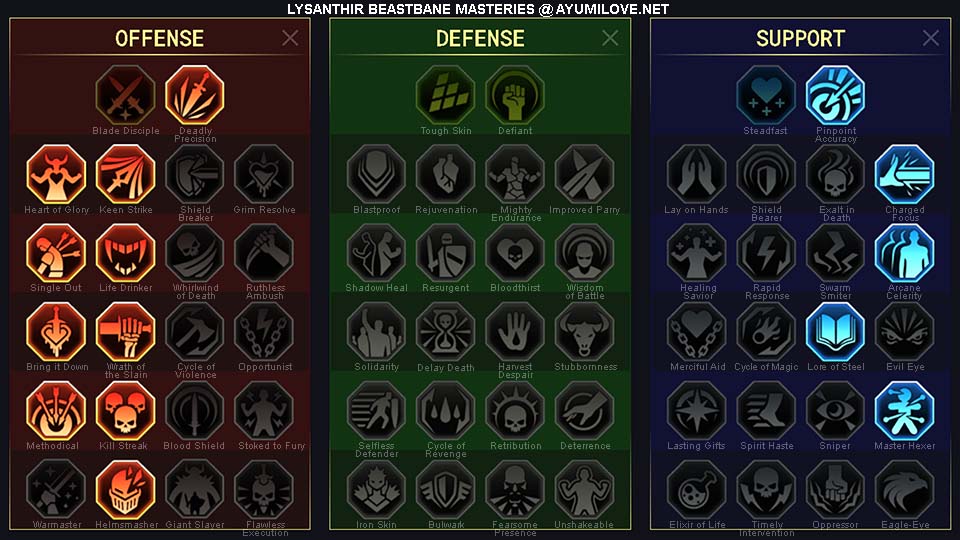The width and height of the screenshot is (960, 540).
Task: Select the Bulwark defense mastery
Action: [x=445, y=490]
